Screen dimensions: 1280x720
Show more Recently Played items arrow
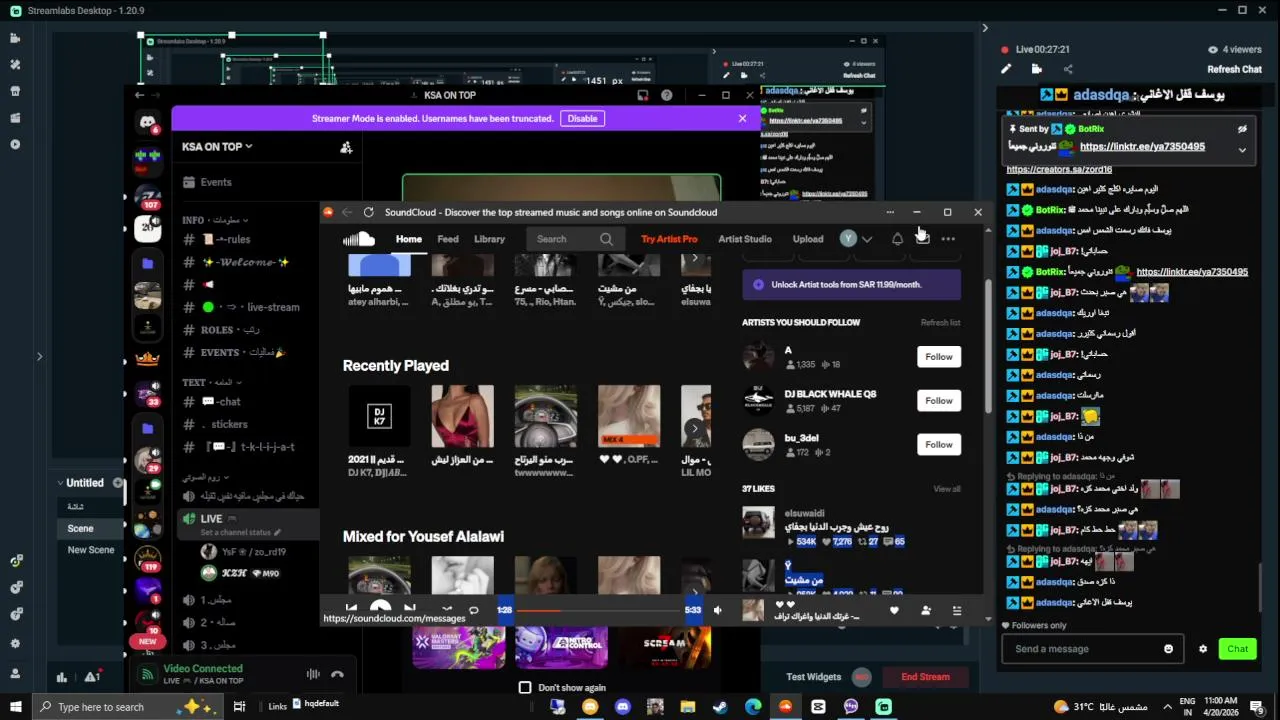coord(695,429)
